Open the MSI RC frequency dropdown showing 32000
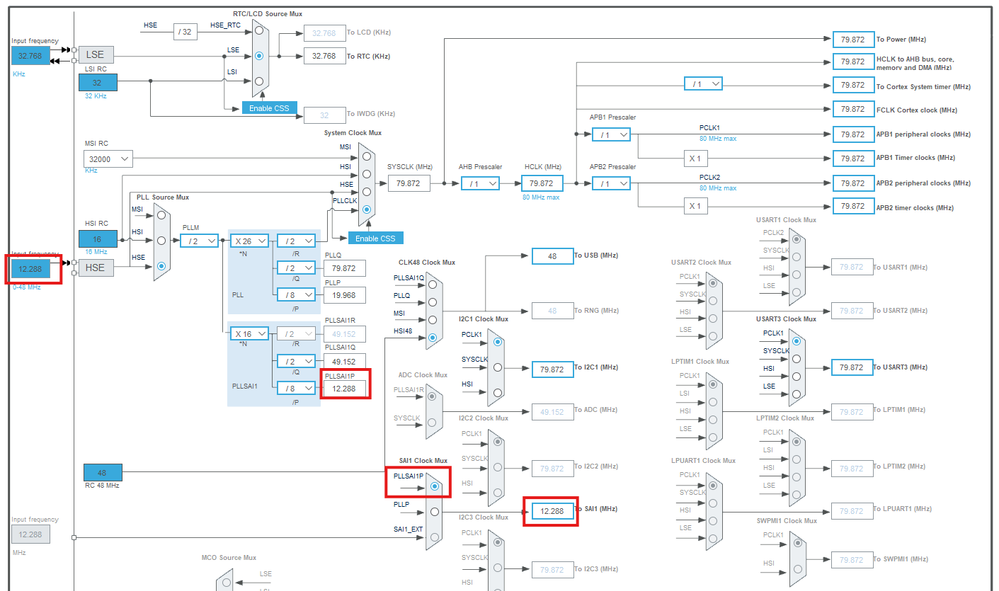Viewport: 999px width, 591px height. pos(107,158)
